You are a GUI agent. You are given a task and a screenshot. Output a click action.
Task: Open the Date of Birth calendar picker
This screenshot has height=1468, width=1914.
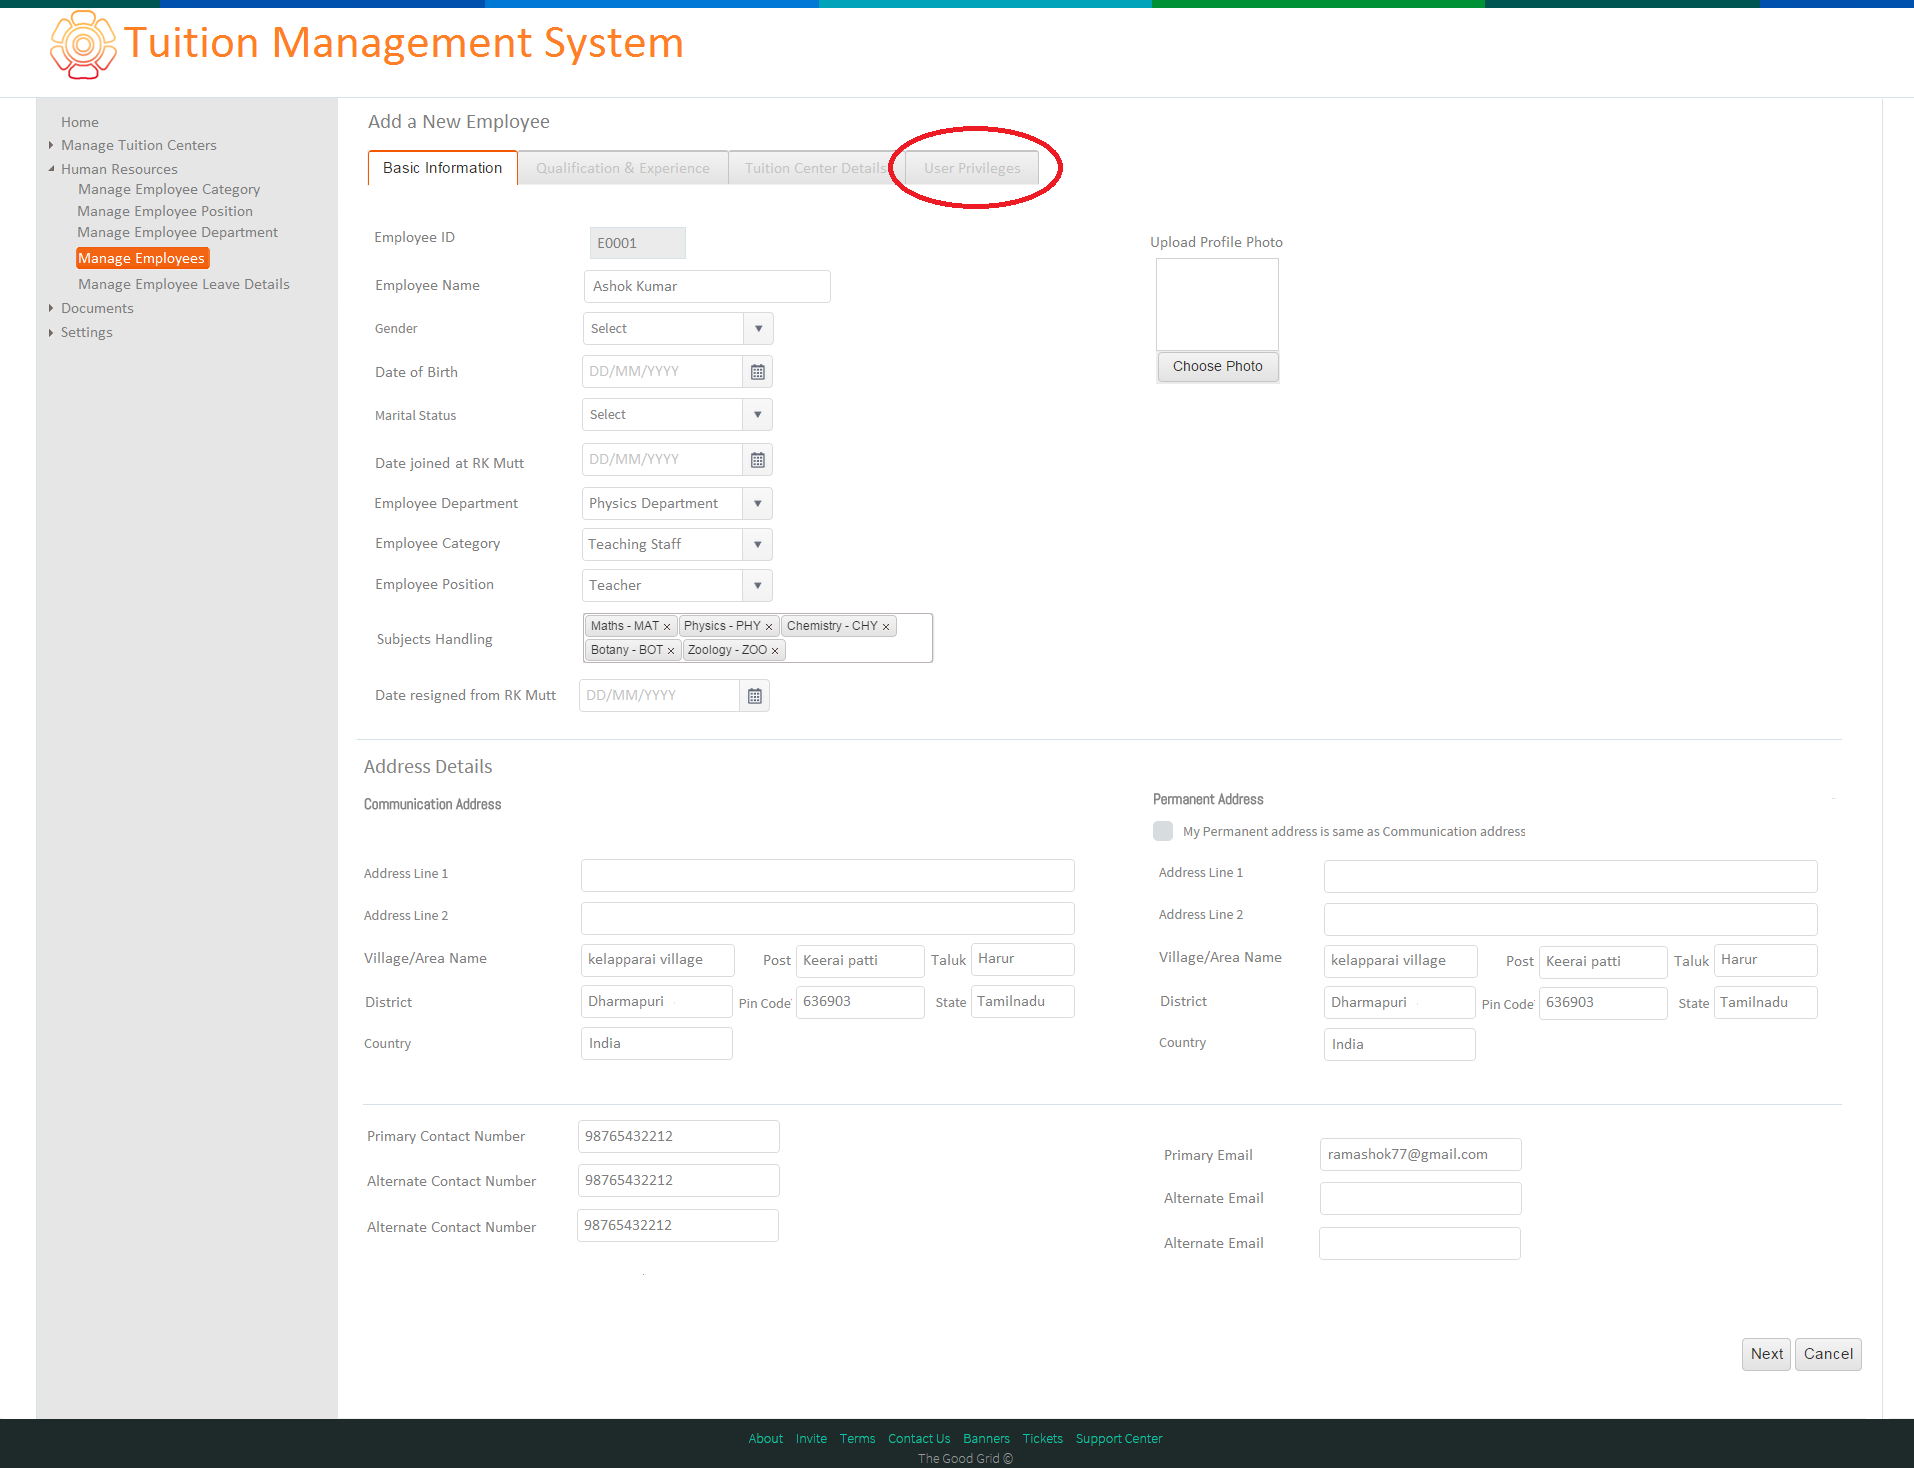tap(758, 372)
